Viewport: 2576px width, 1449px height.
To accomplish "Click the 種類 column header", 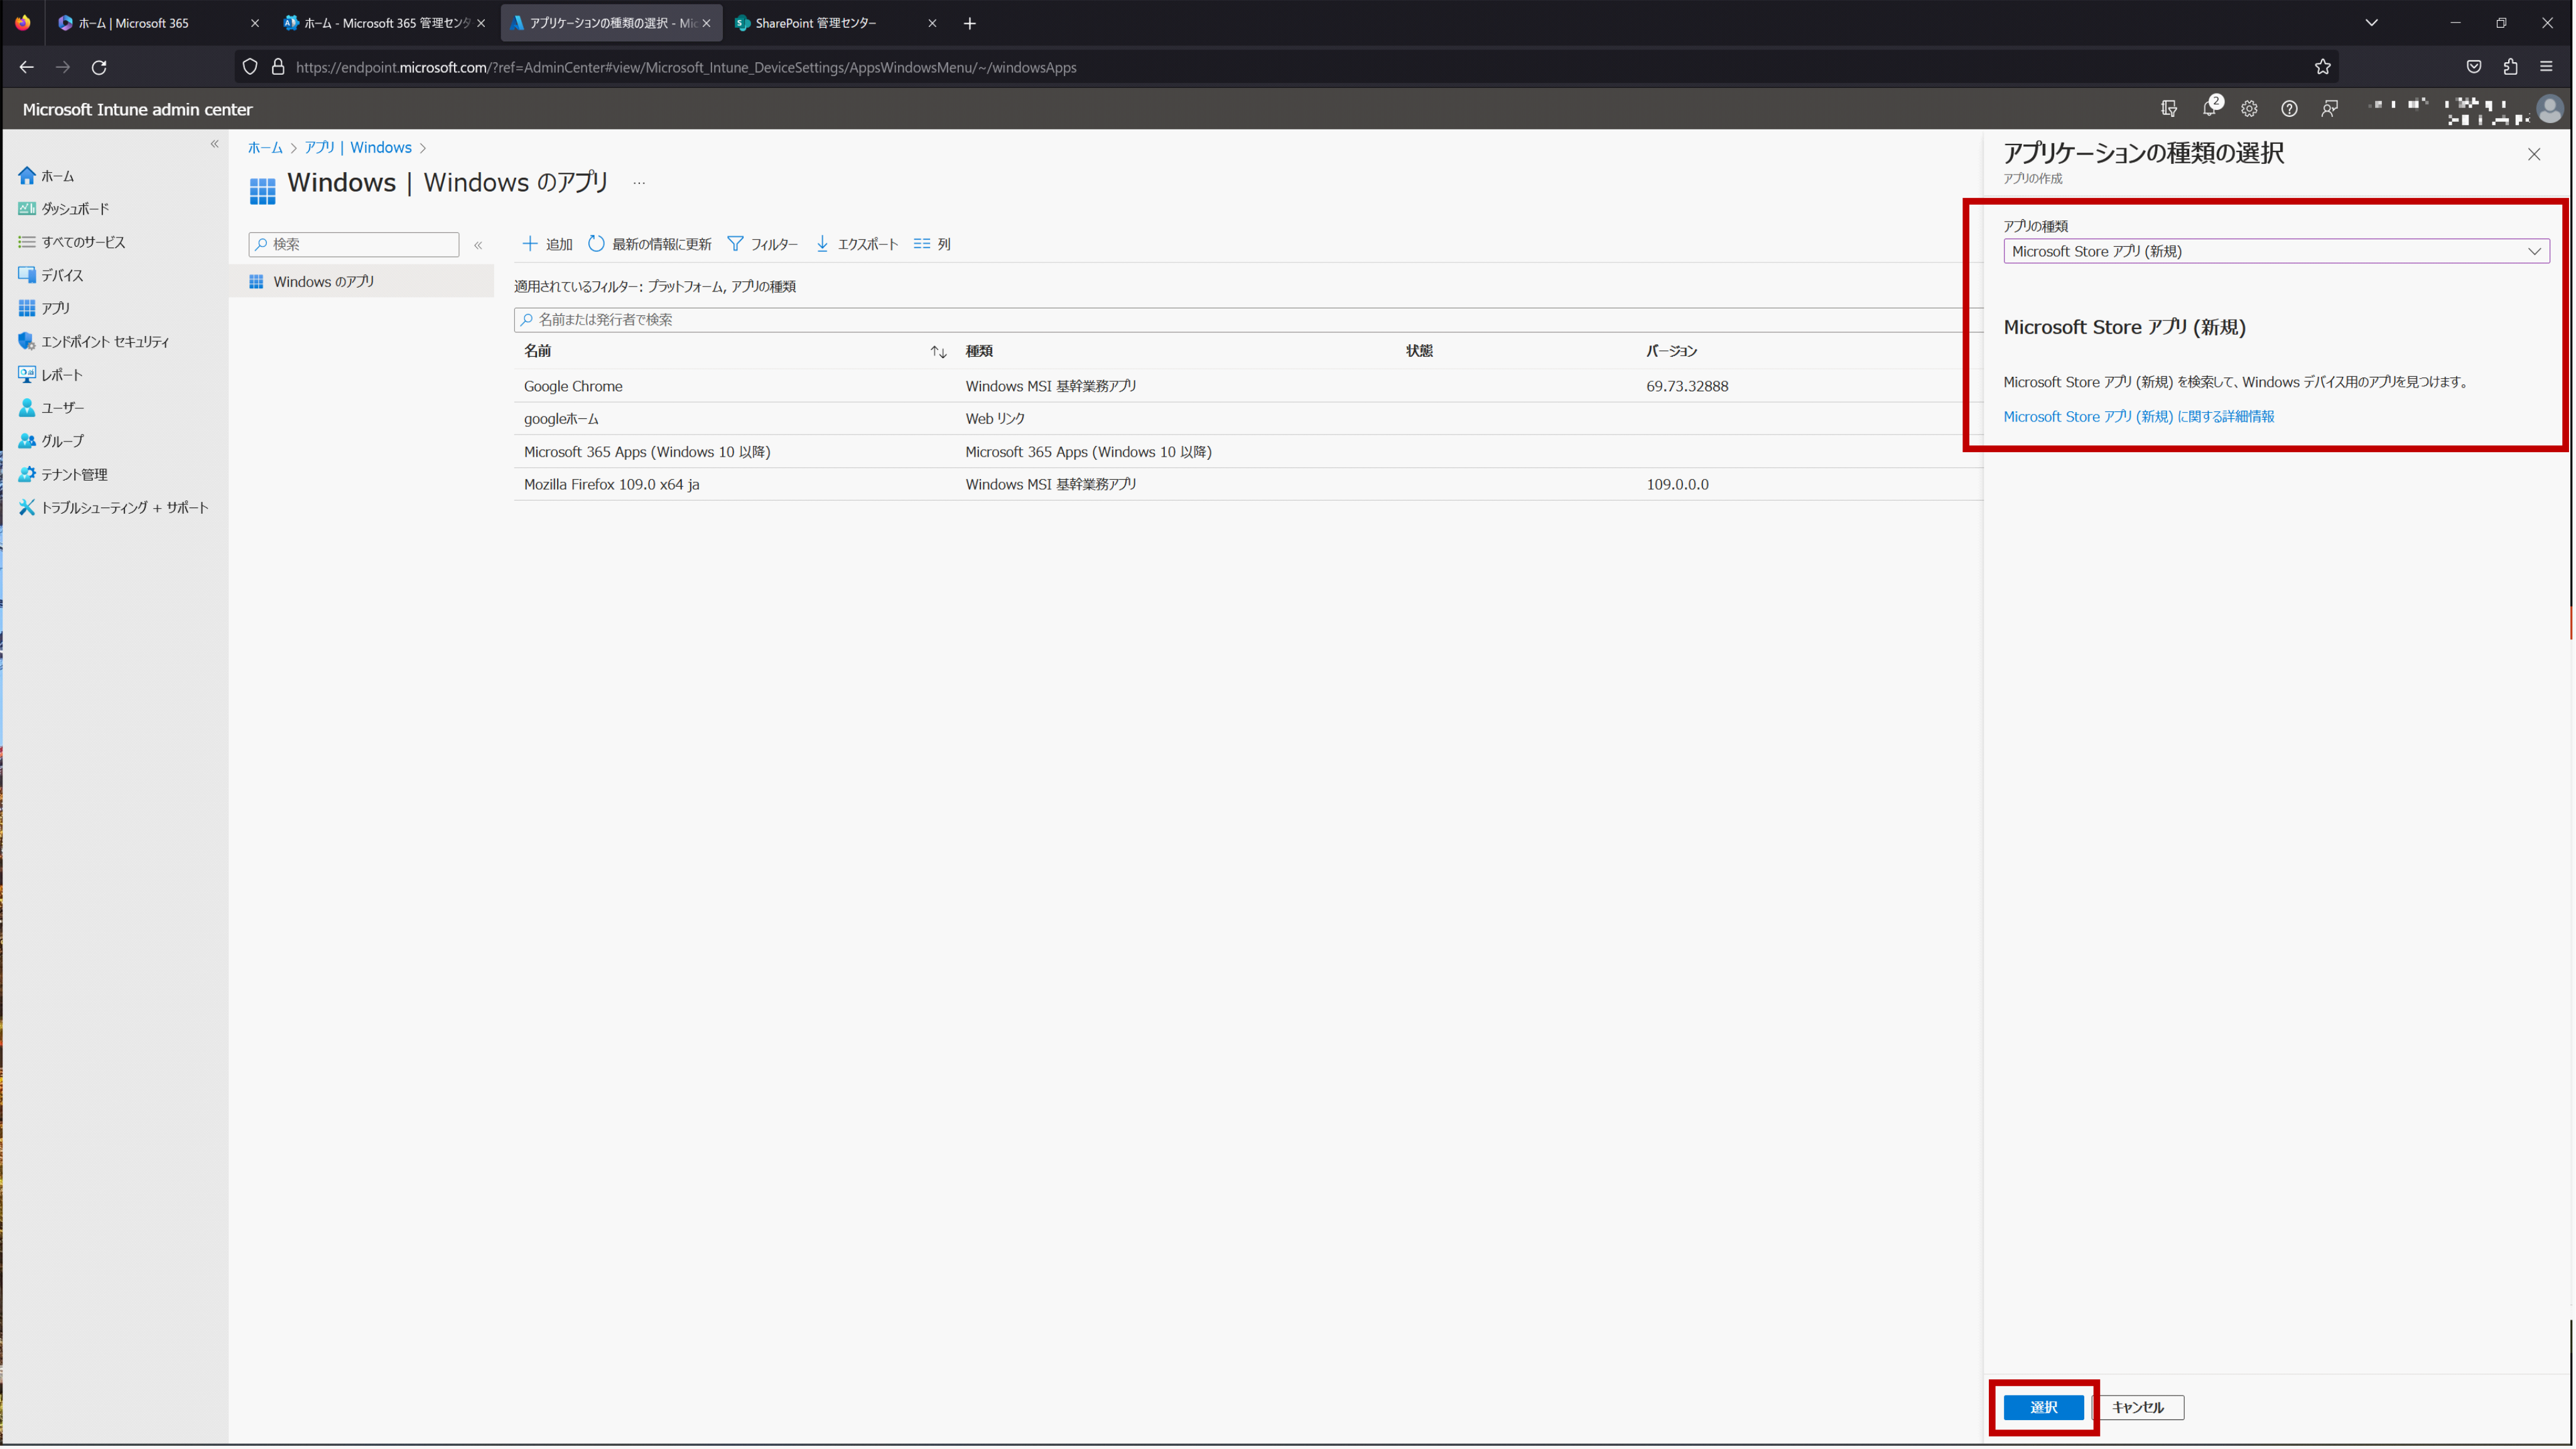I will [x=979, y=351].
